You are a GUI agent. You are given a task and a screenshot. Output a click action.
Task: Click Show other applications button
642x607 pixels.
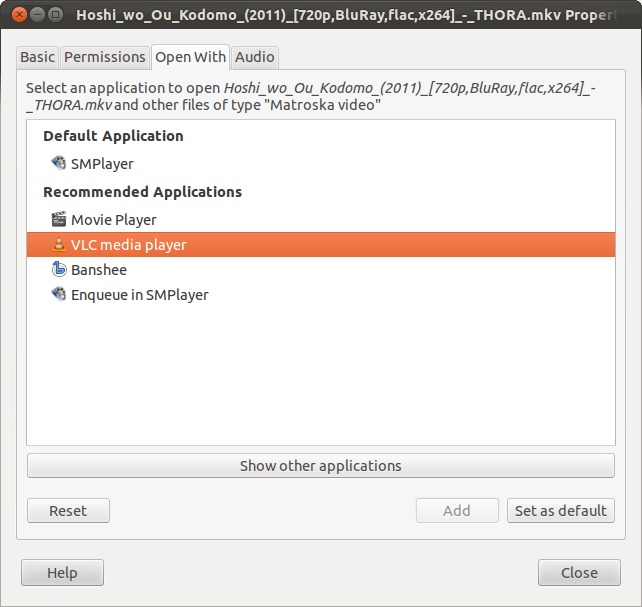click(x=321, y=465)
